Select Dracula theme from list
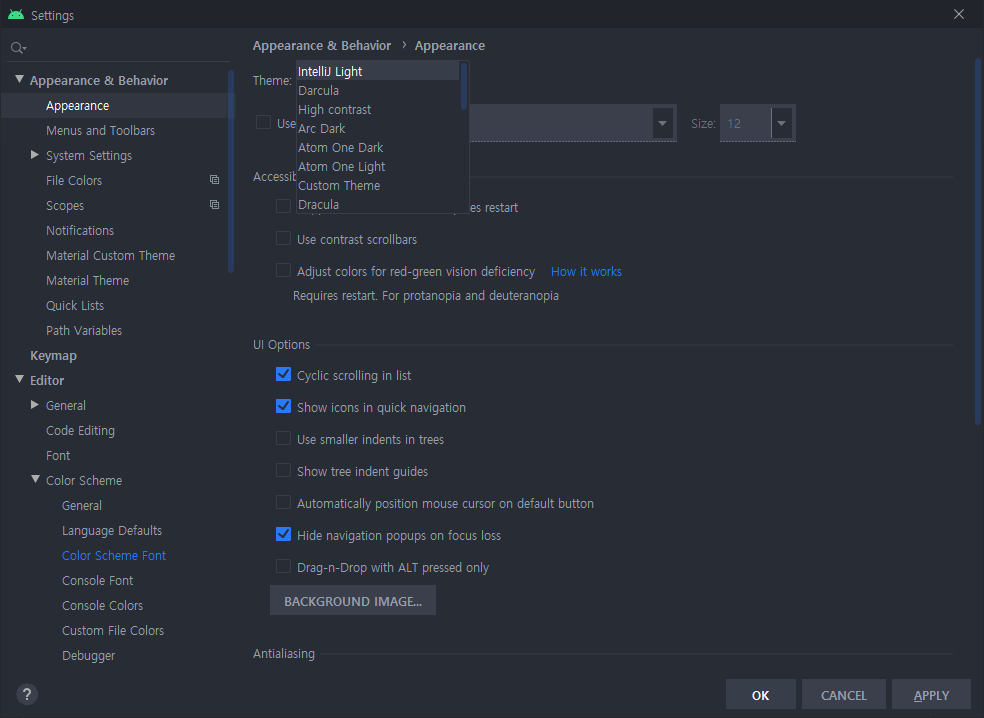Screen dimensions: 984x718 [x=378, y=204]
